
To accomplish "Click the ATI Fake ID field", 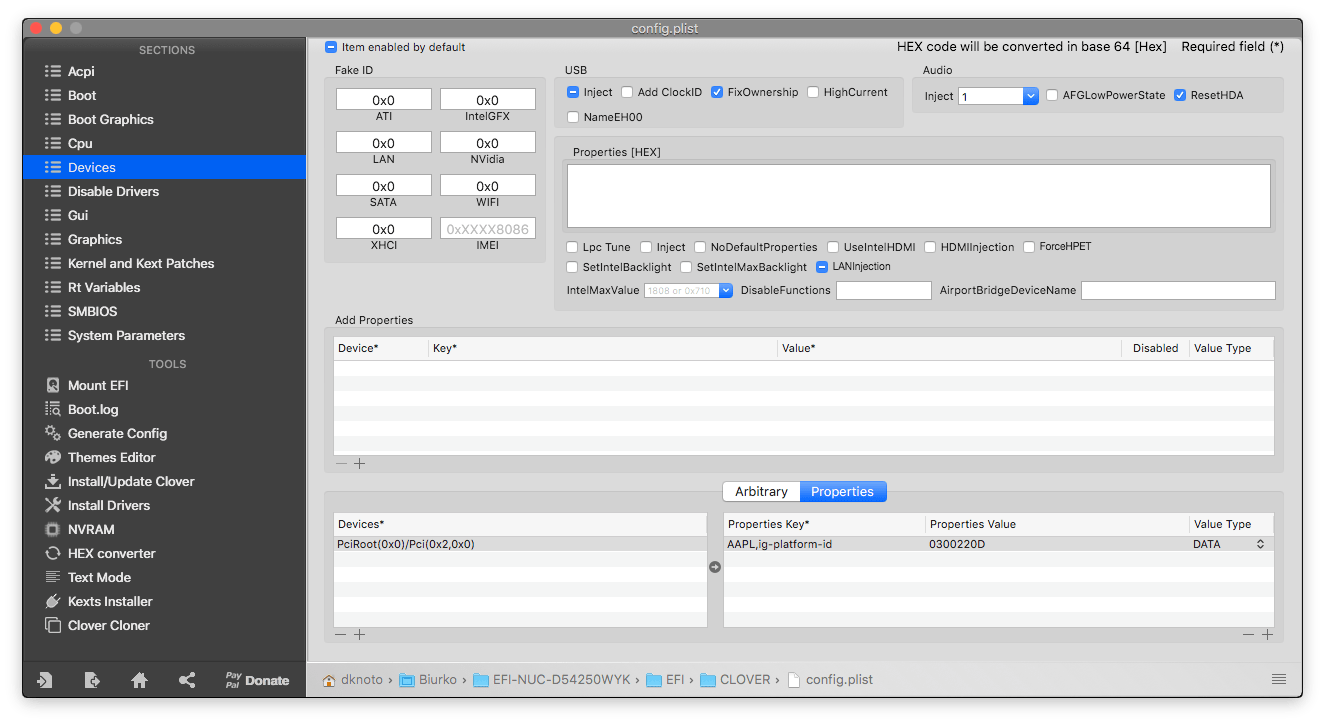I will [x=384, y=100].
